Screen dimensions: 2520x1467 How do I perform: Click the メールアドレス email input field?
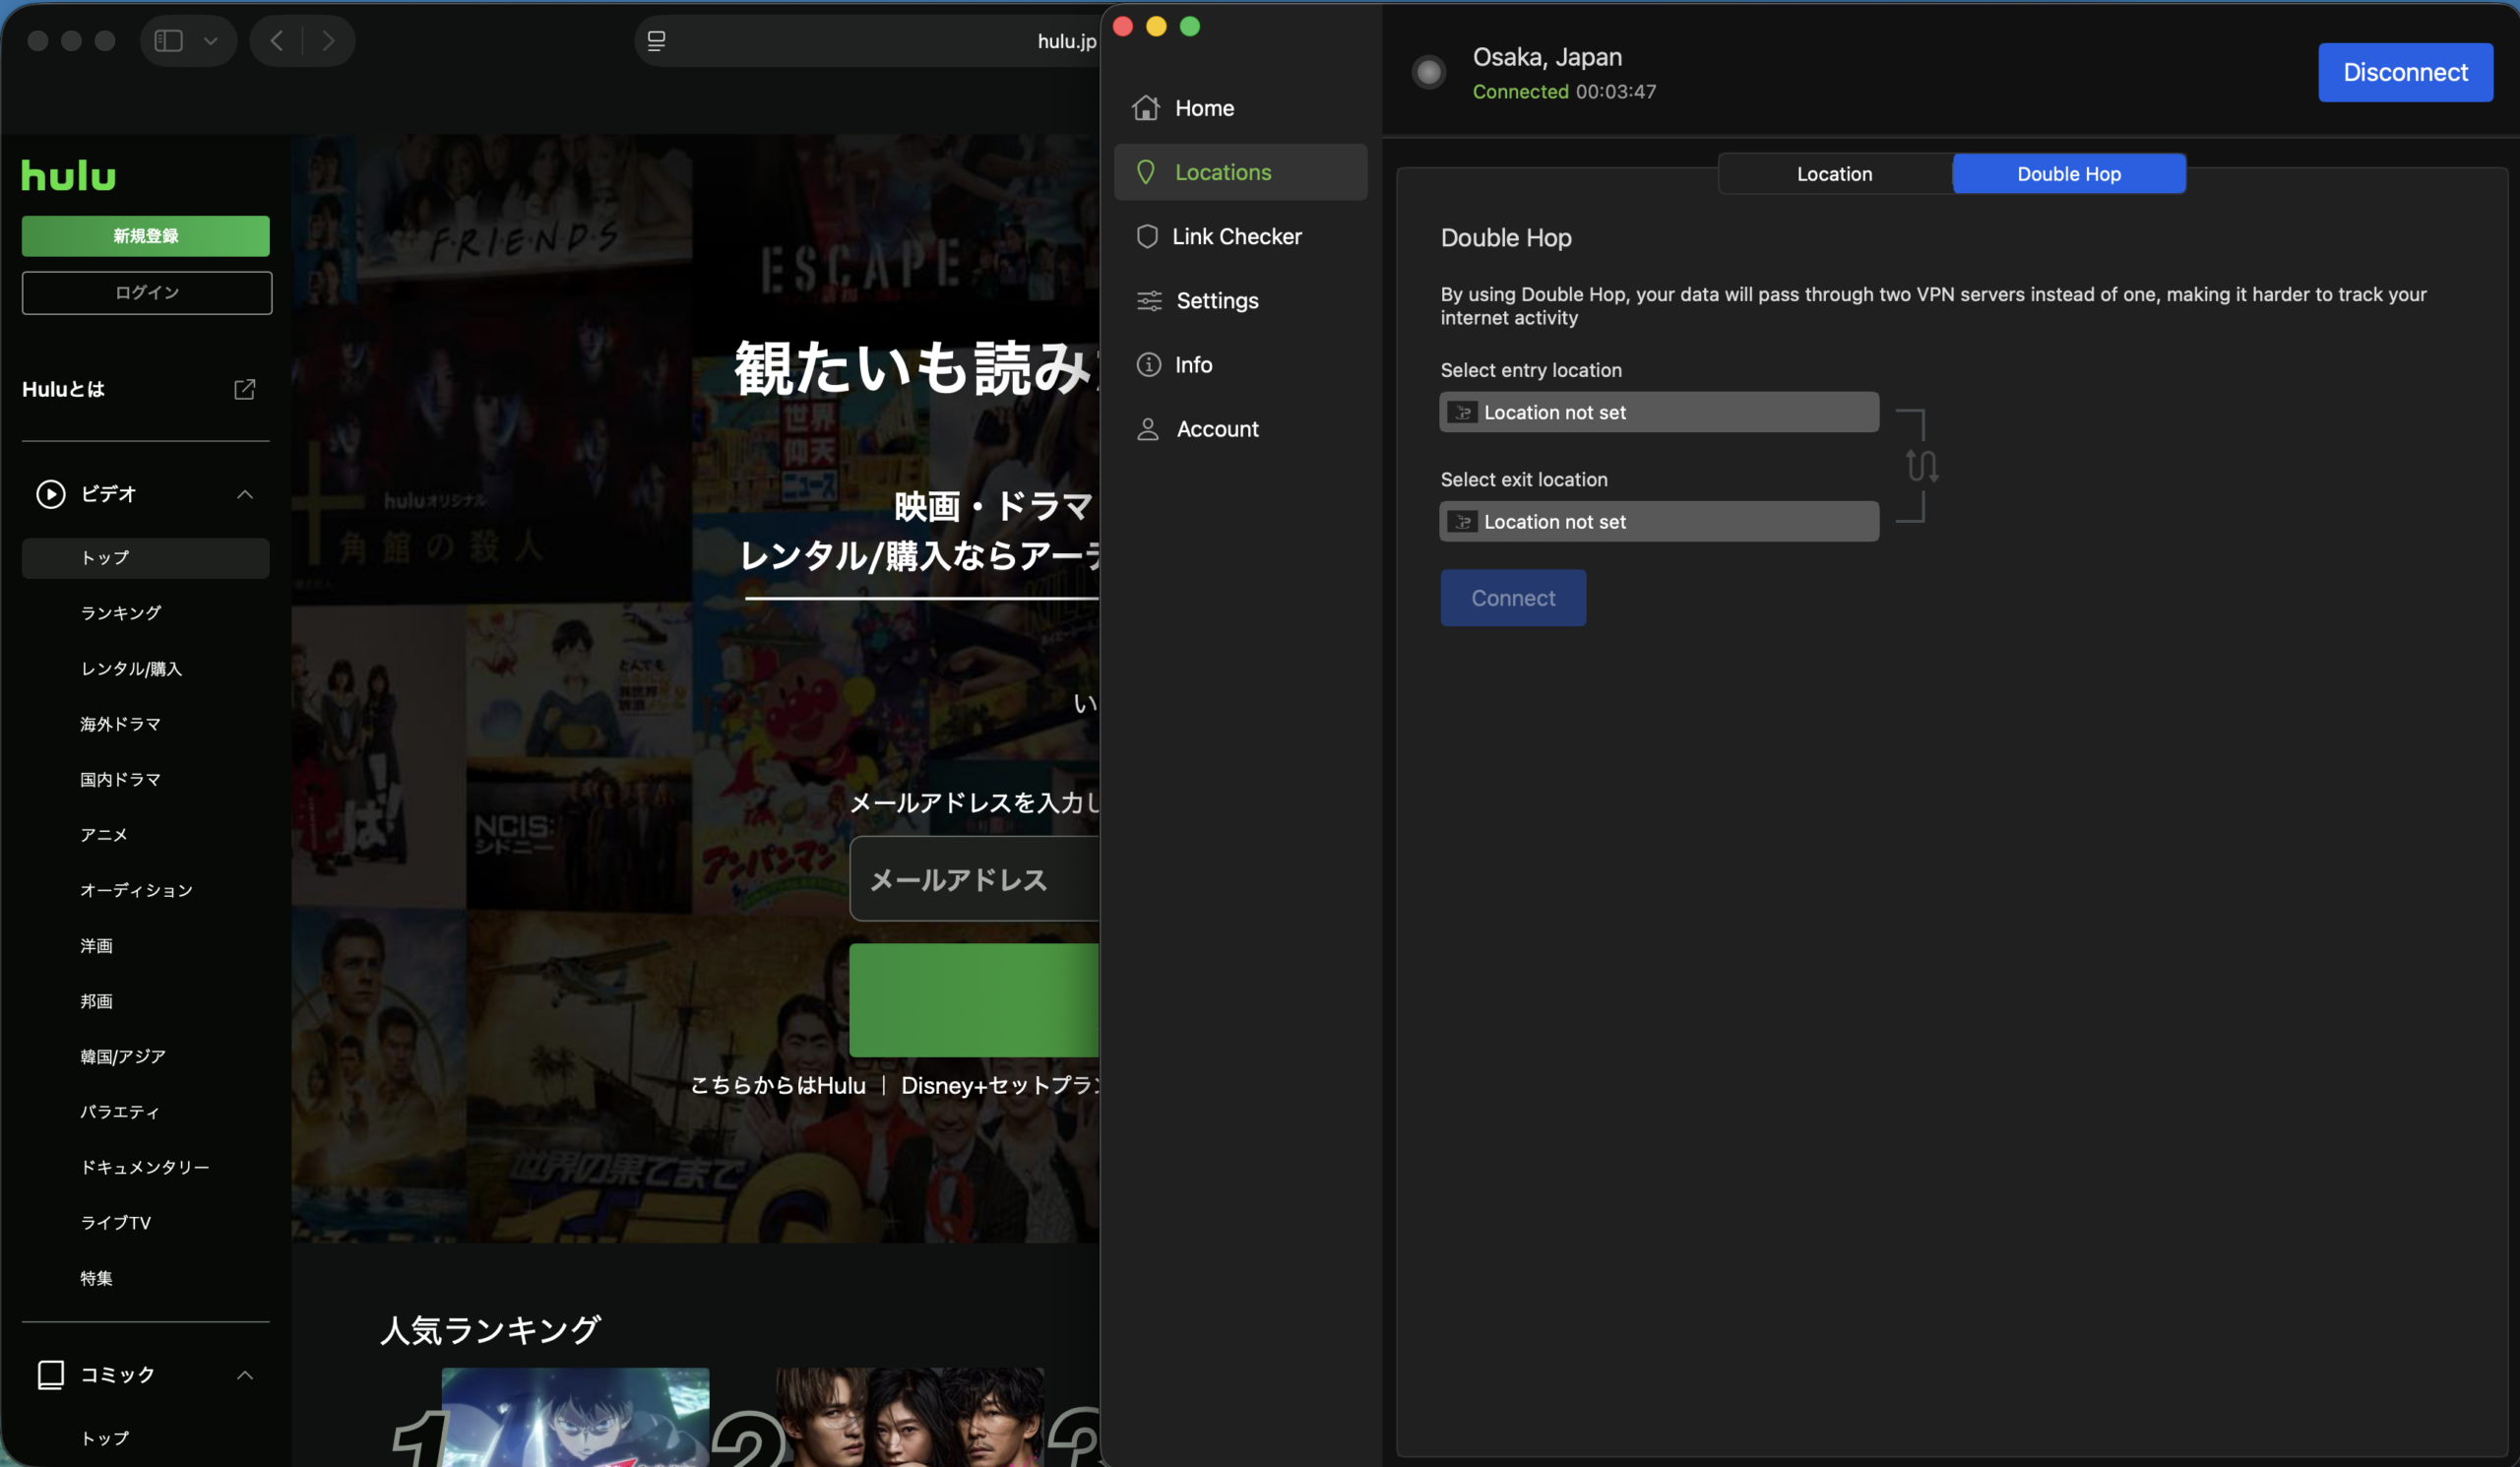[974, 879]
